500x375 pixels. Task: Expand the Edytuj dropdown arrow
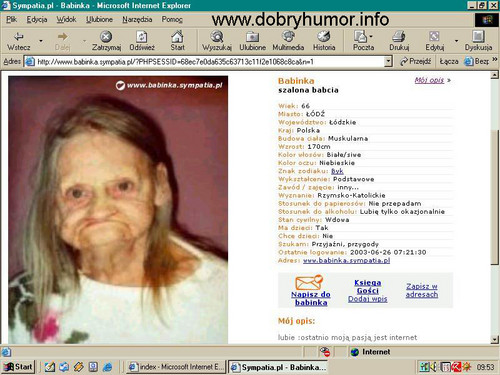tap(456, 41)
